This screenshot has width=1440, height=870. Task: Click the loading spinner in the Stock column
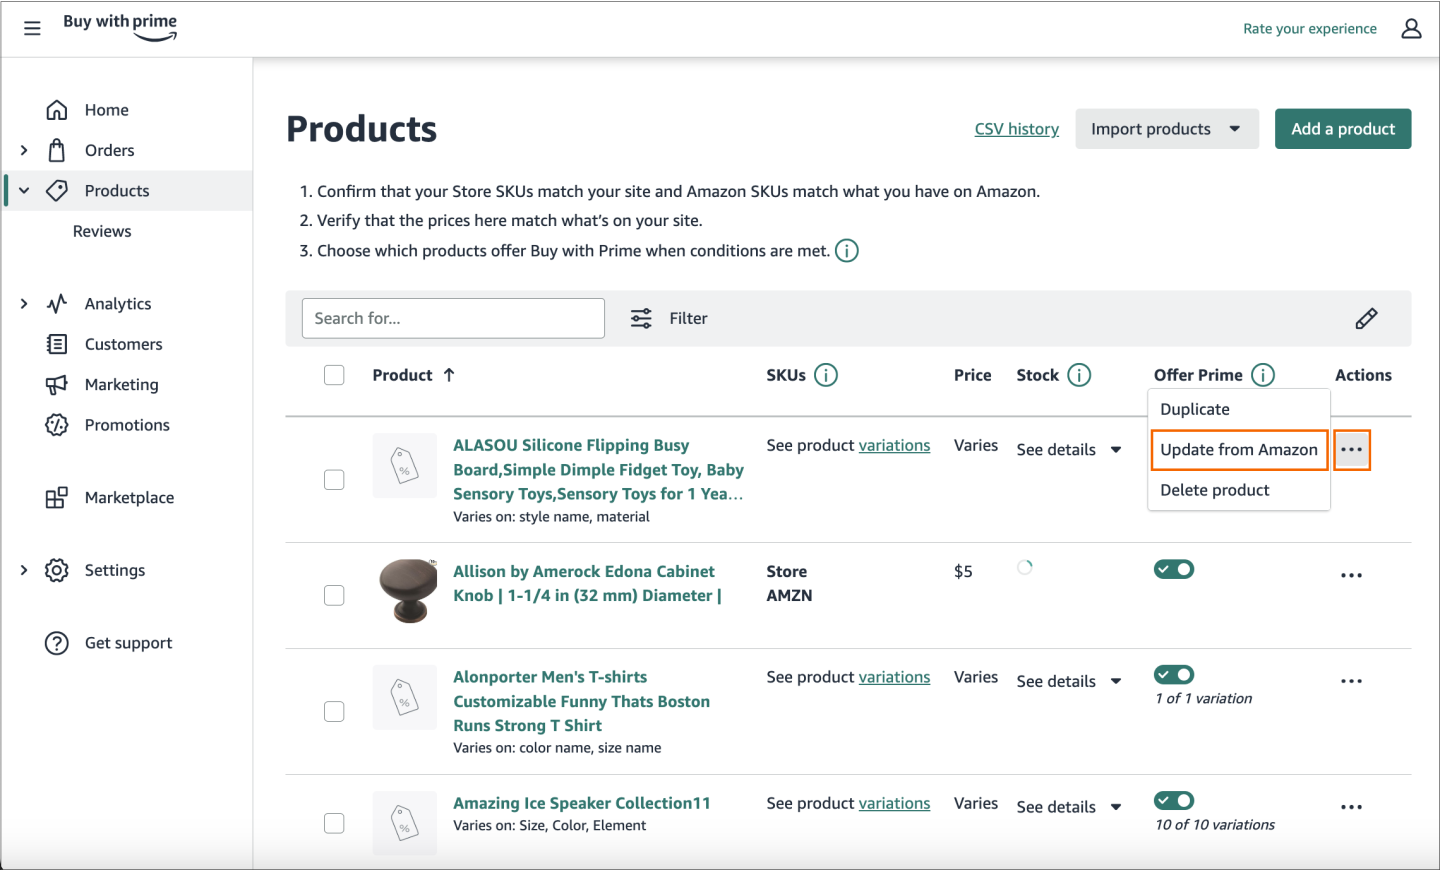1024,567
